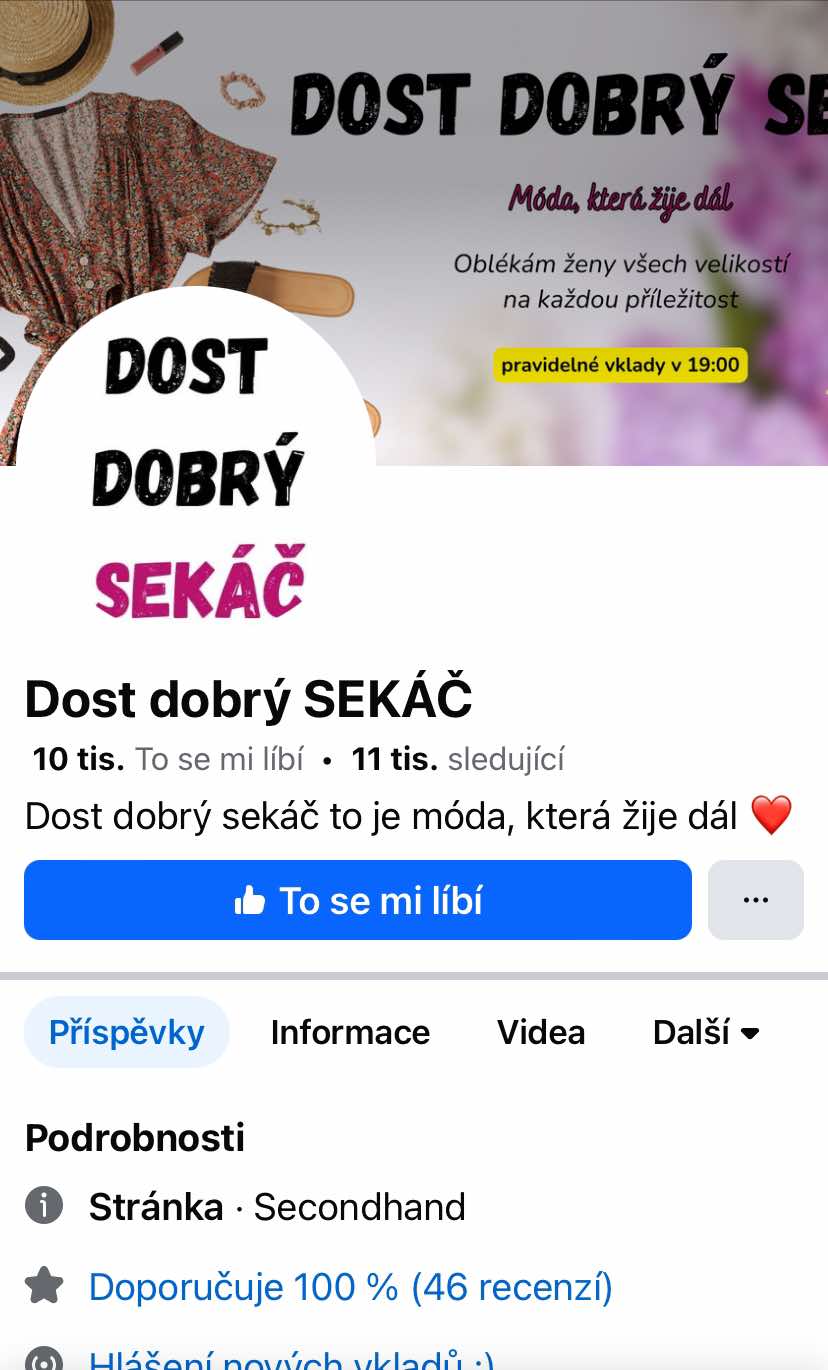Like the page with To se mi líbí
The width and height of the screenshot is (828, 1370).
tap(358, 900)
